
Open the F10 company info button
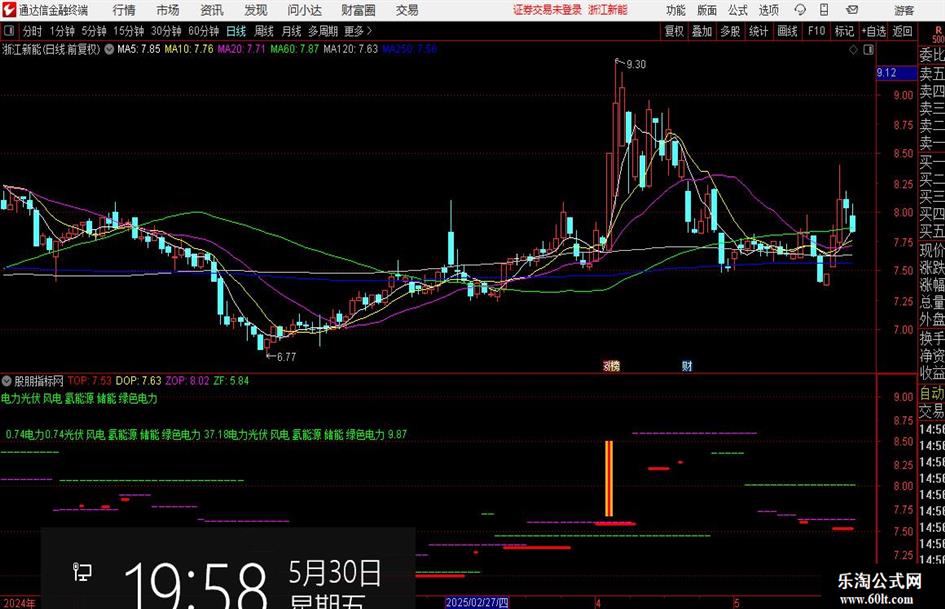[817, 31]
